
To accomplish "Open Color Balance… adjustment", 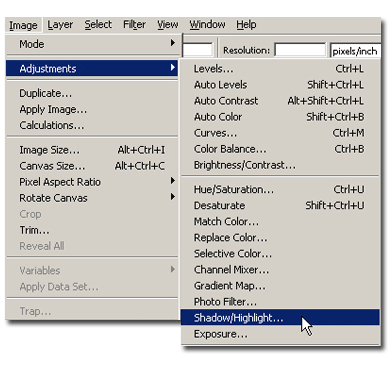I will click(280, 149).
